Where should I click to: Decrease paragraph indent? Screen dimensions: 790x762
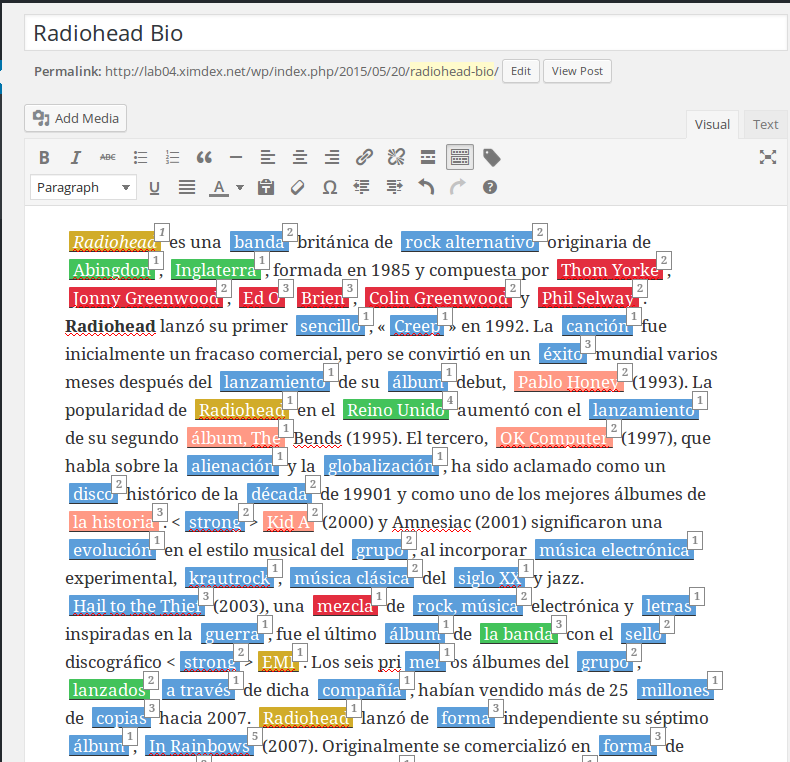point(362,187)
